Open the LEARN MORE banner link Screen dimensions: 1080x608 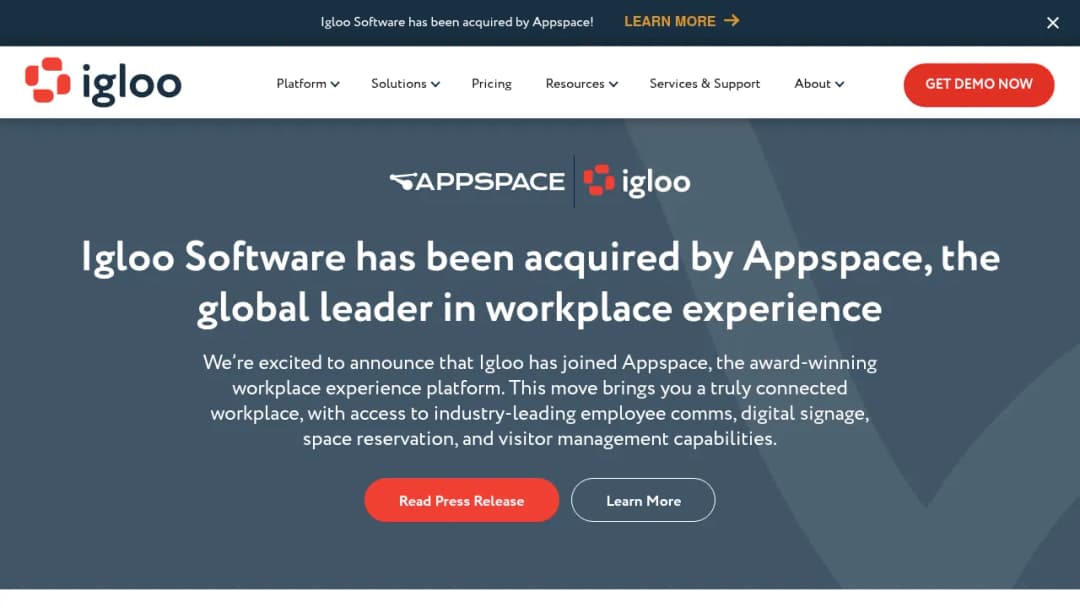click(x=681, y=21)
